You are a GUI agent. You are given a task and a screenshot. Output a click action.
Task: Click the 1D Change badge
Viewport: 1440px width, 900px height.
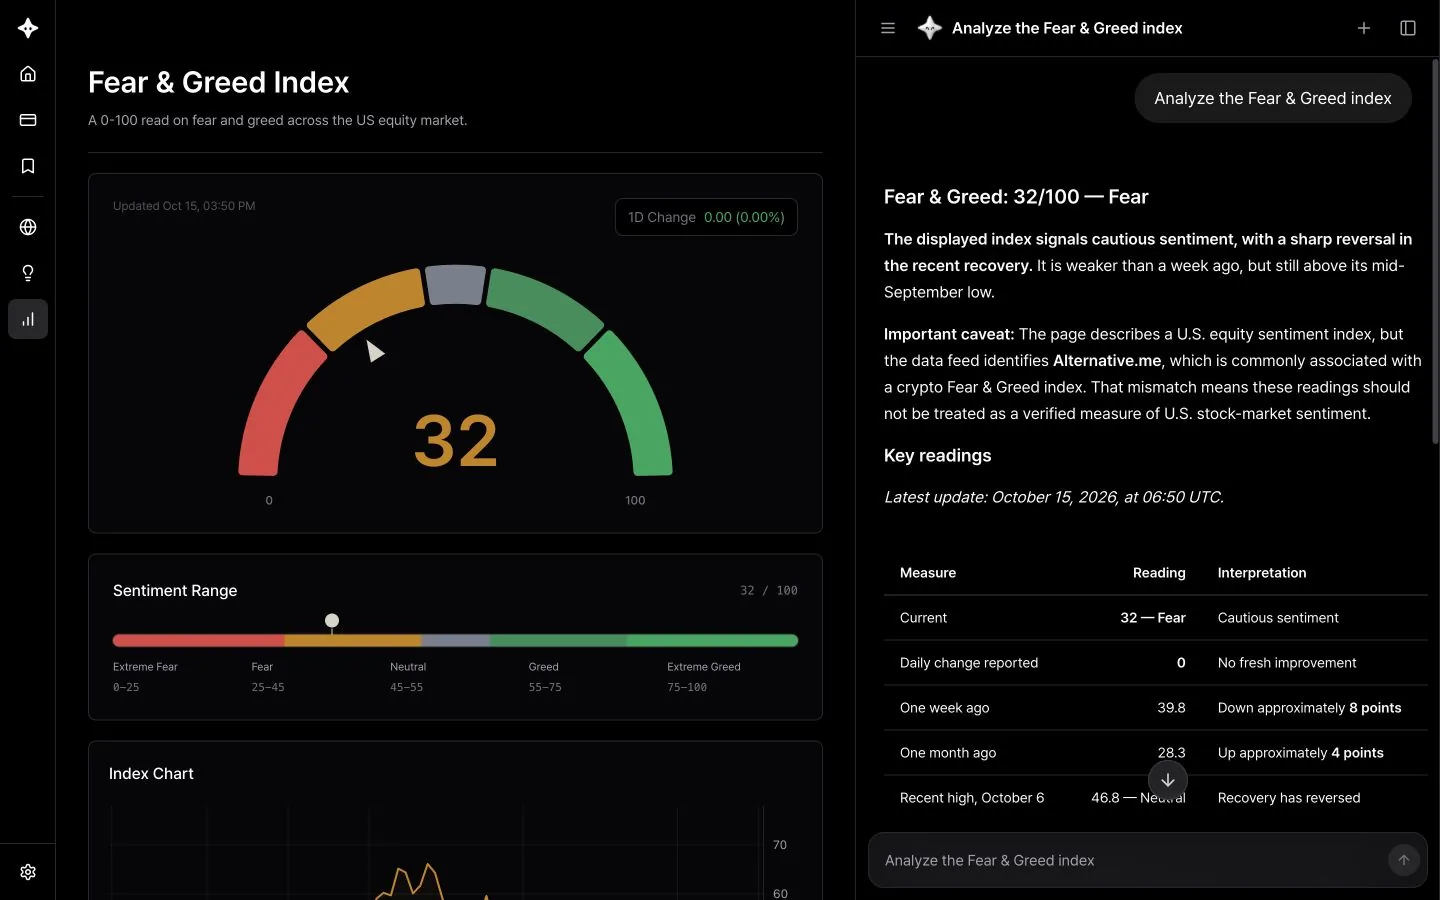pos(706,217)
